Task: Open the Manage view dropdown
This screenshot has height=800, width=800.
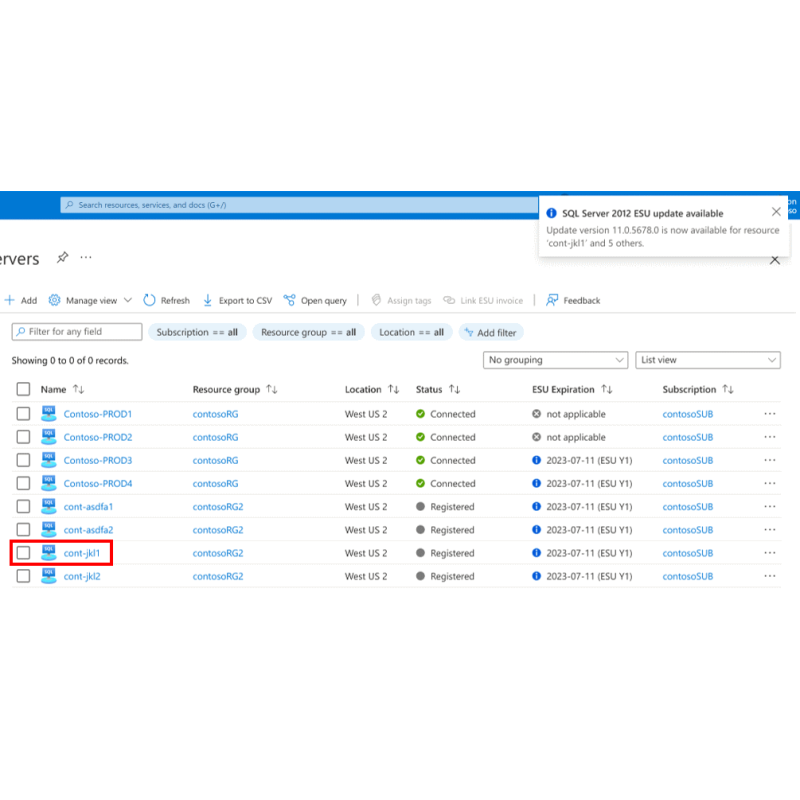Action: coord(90,301)
